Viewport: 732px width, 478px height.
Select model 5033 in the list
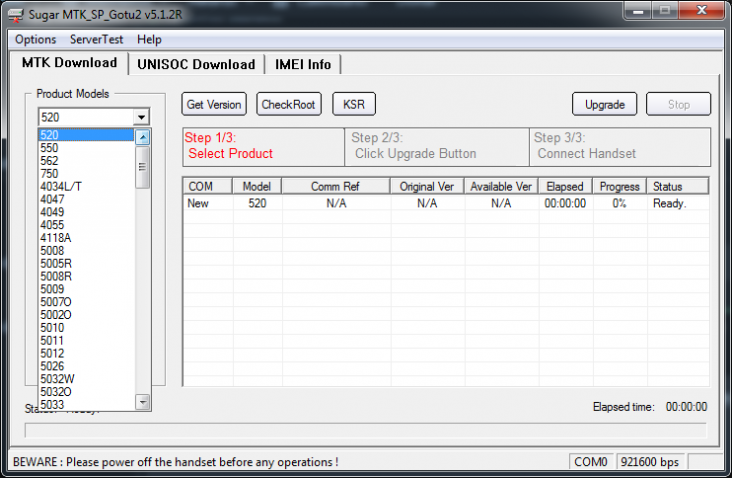[86, 404]
